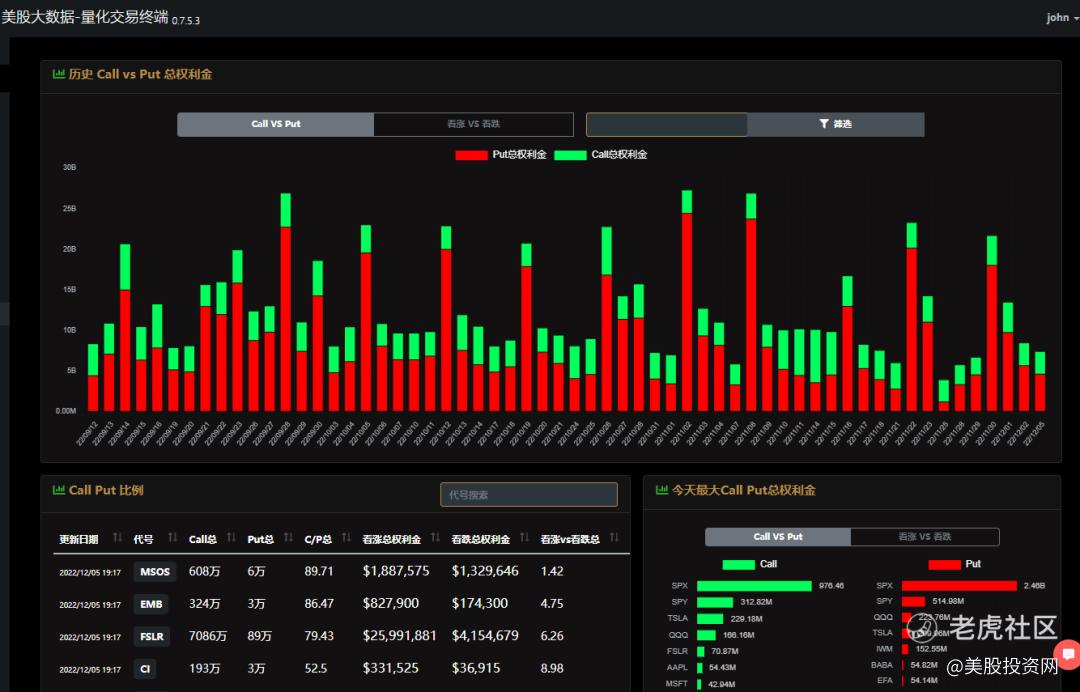Open the john user dropdown menu
Screen dimensions: 1080x692
(x=1061, y=18)
